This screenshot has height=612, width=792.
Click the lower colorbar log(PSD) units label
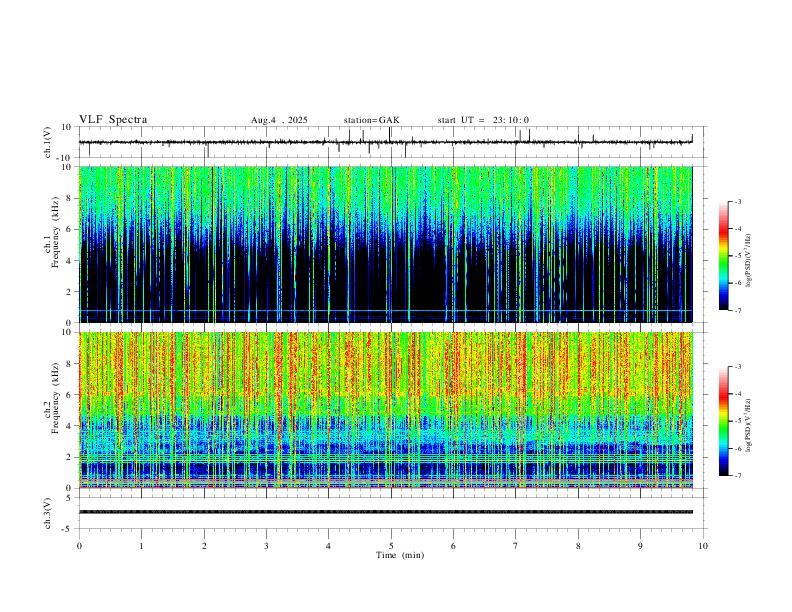(749, 425)
